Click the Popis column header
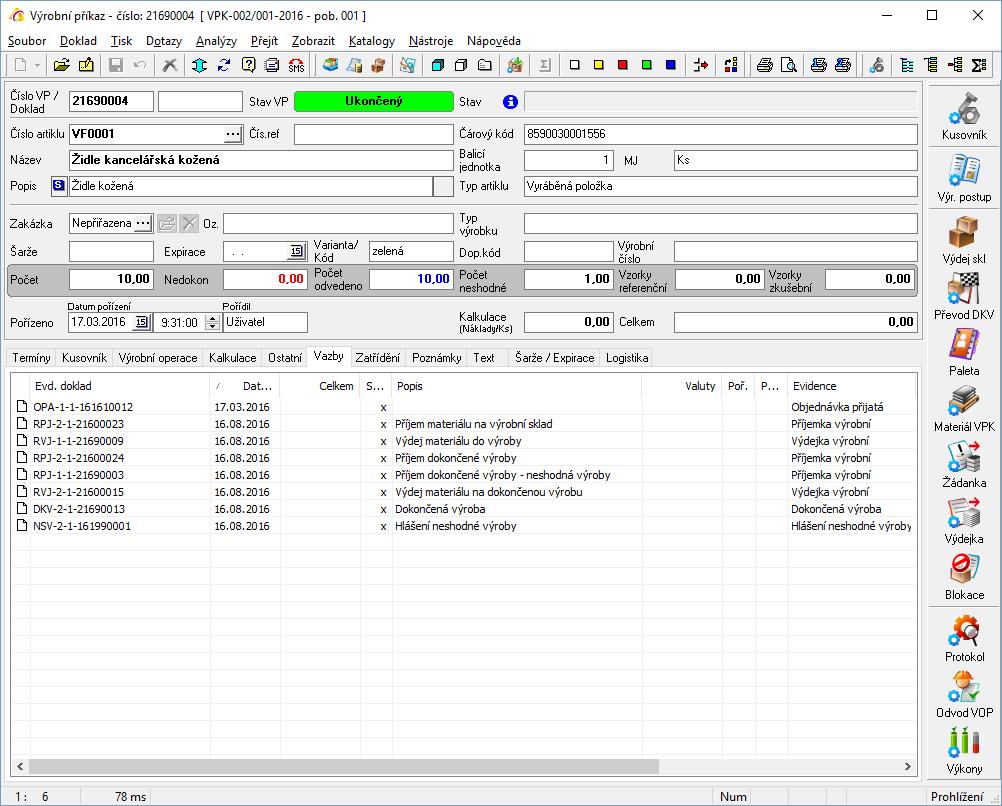 [517, 386]
